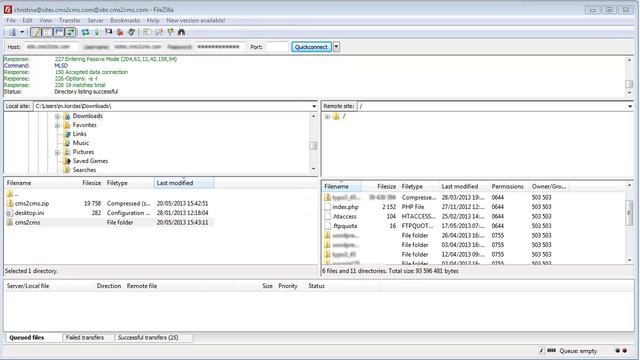Click the Priority queue column header
The width and height of the screenshot is (640, 360).
288,286
